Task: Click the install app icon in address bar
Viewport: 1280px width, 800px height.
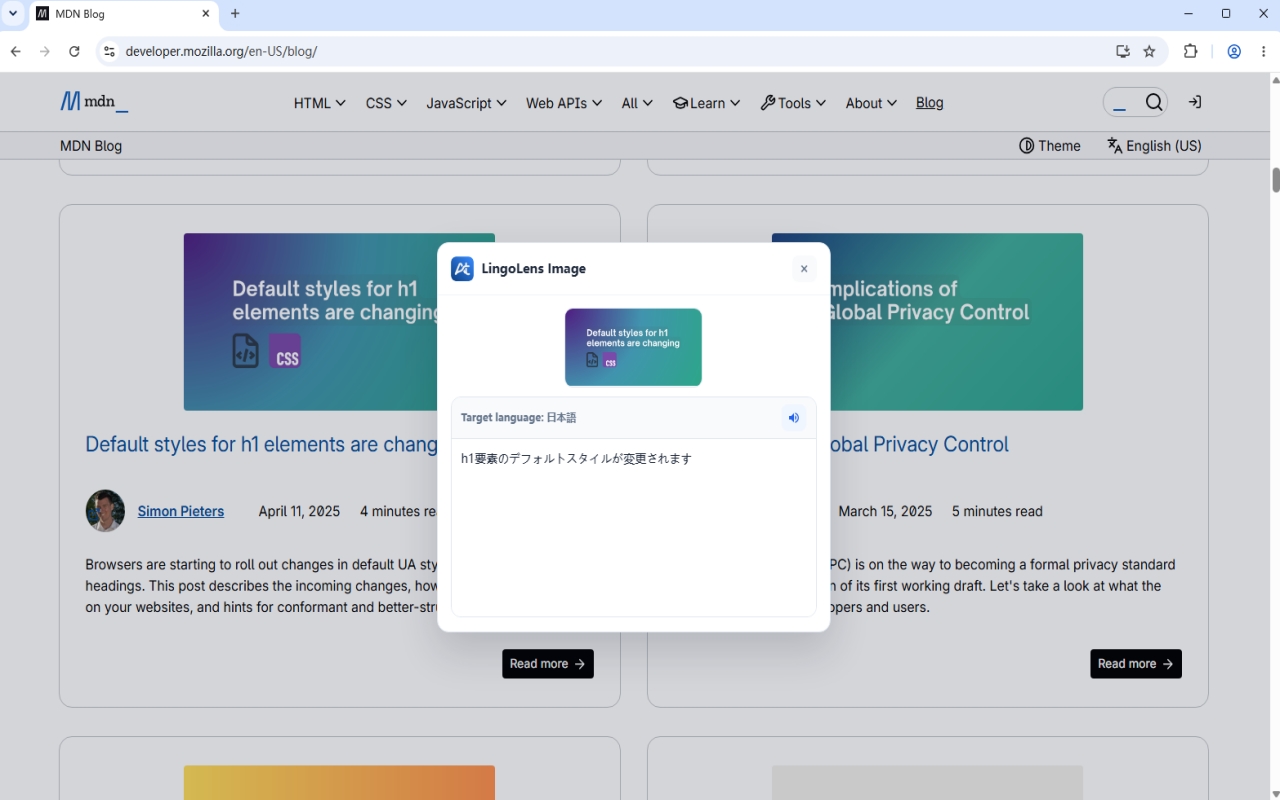Action: point(1123,51)
